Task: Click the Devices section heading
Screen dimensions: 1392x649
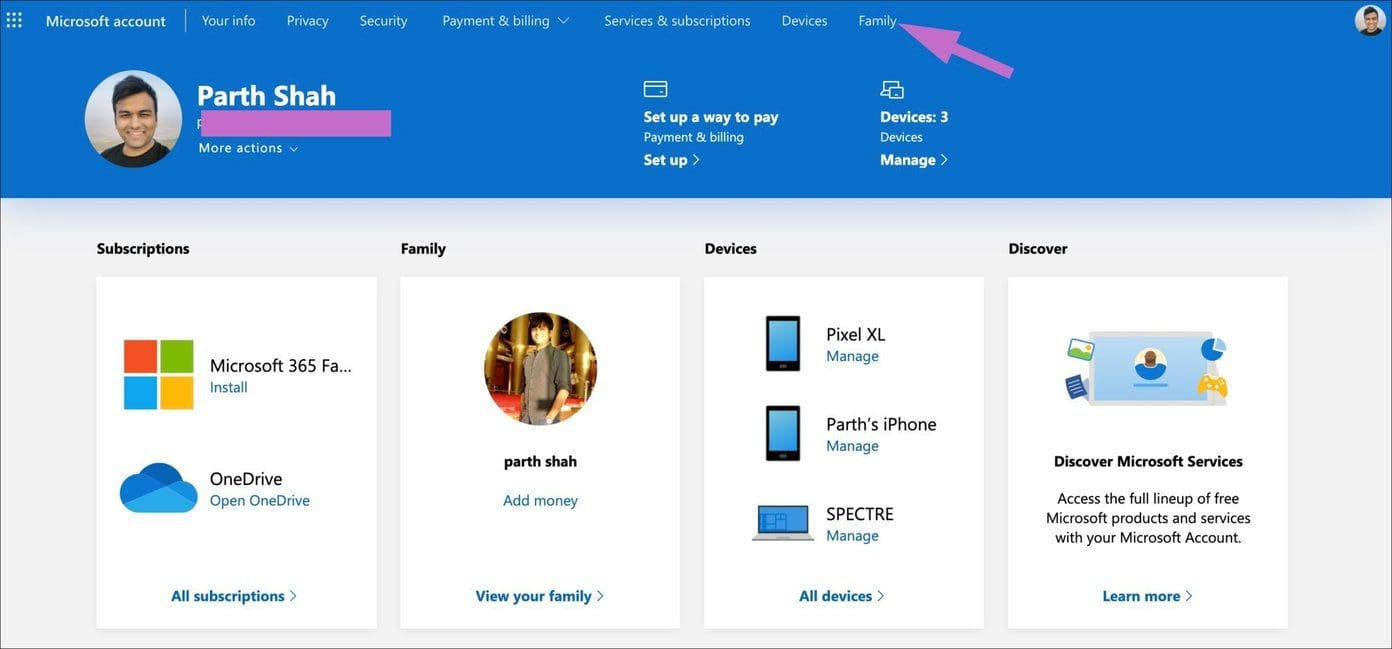Action: coord(730,249)
